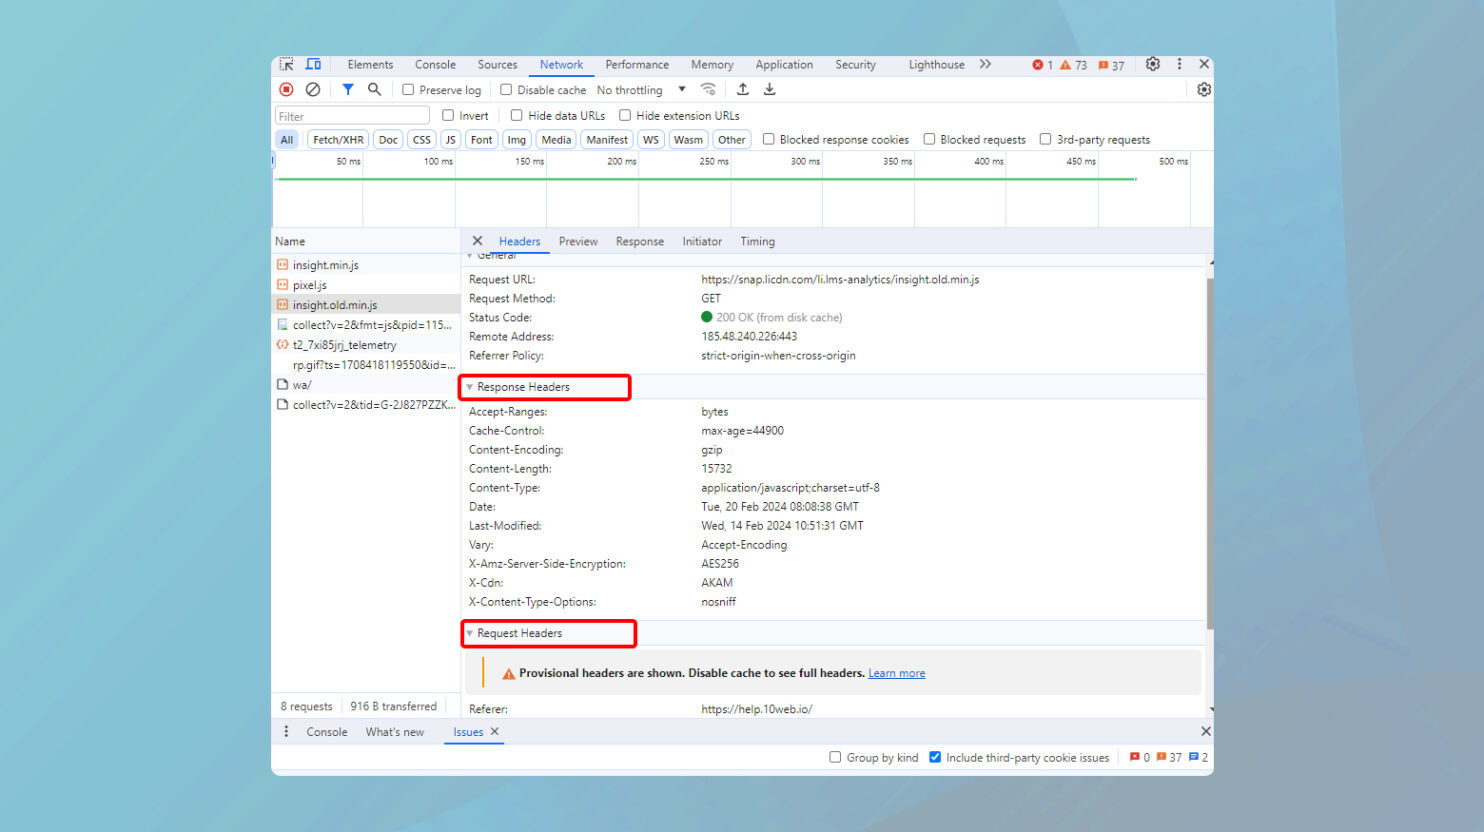The width and height of the screenshot is (1484, 832).
Task: Toggle the filter funnel icon
Action: tap(348, 90)
